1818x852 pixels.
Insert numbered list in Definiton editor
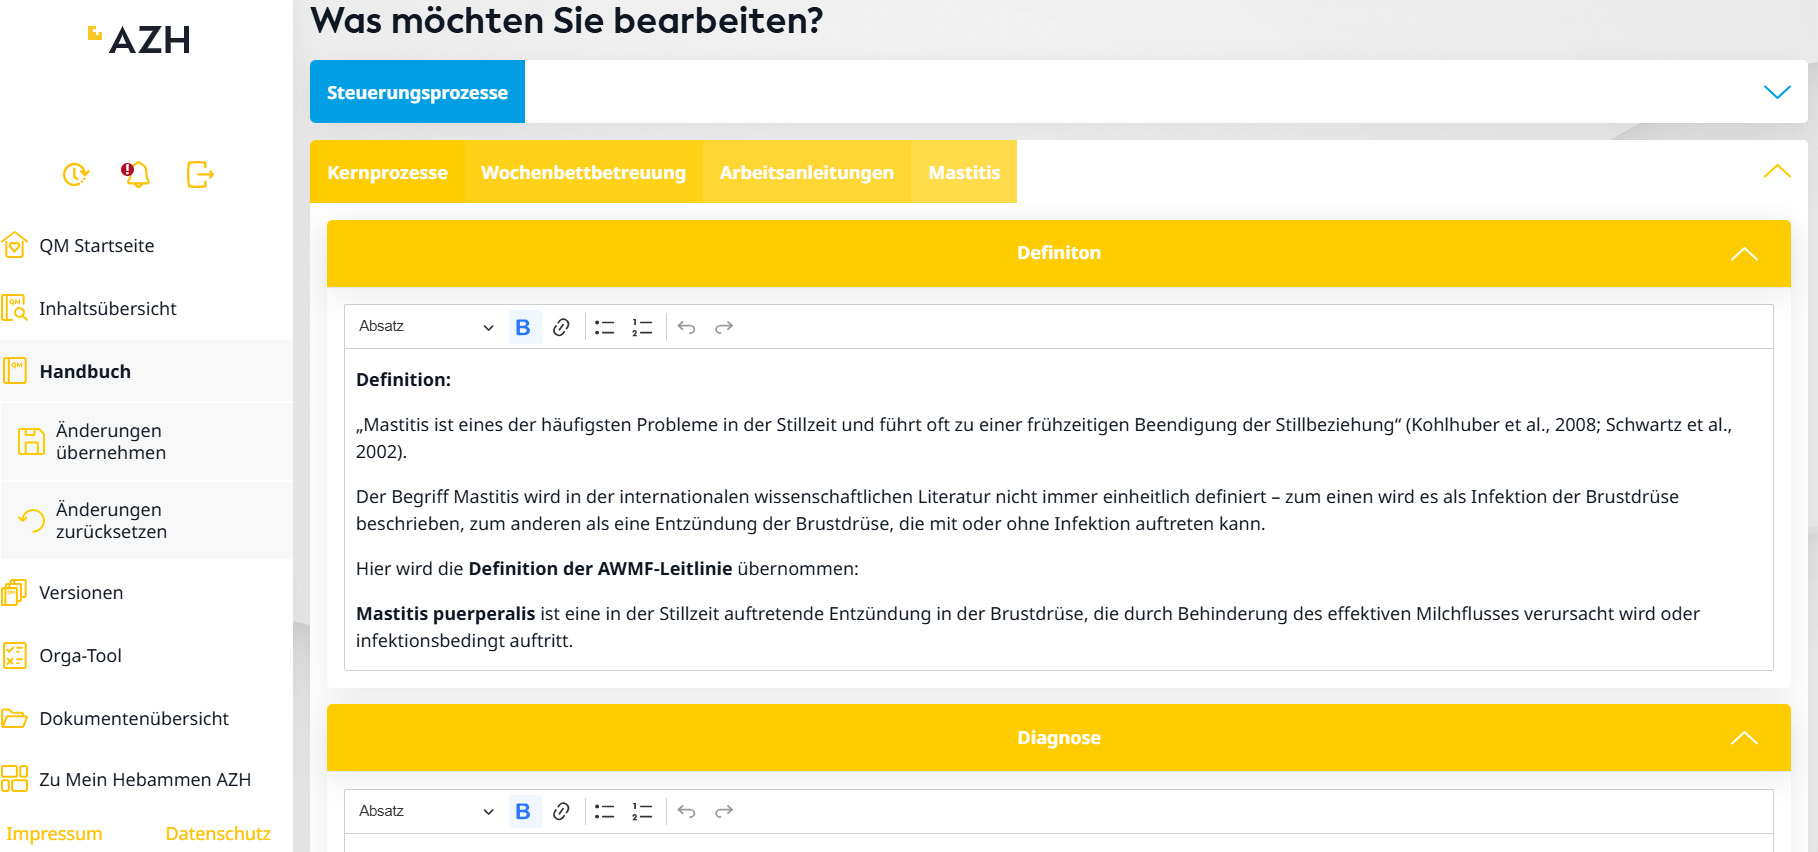tap(642, 327)
